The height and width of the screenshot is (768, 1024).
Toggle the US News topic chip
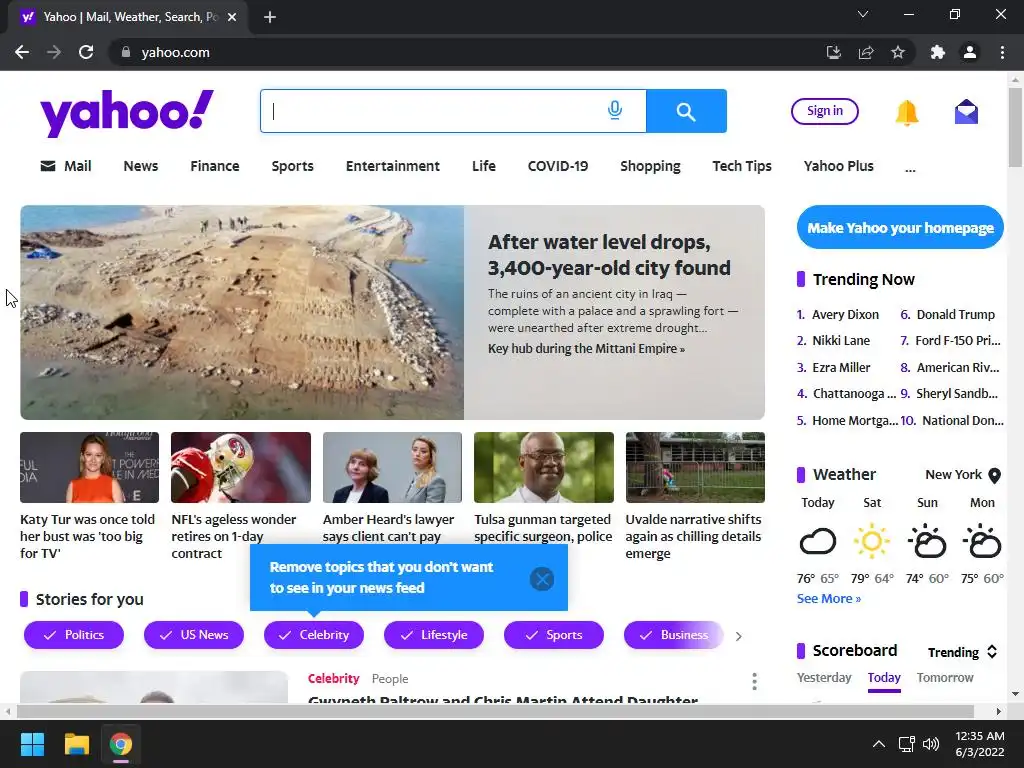pos(194,635)
